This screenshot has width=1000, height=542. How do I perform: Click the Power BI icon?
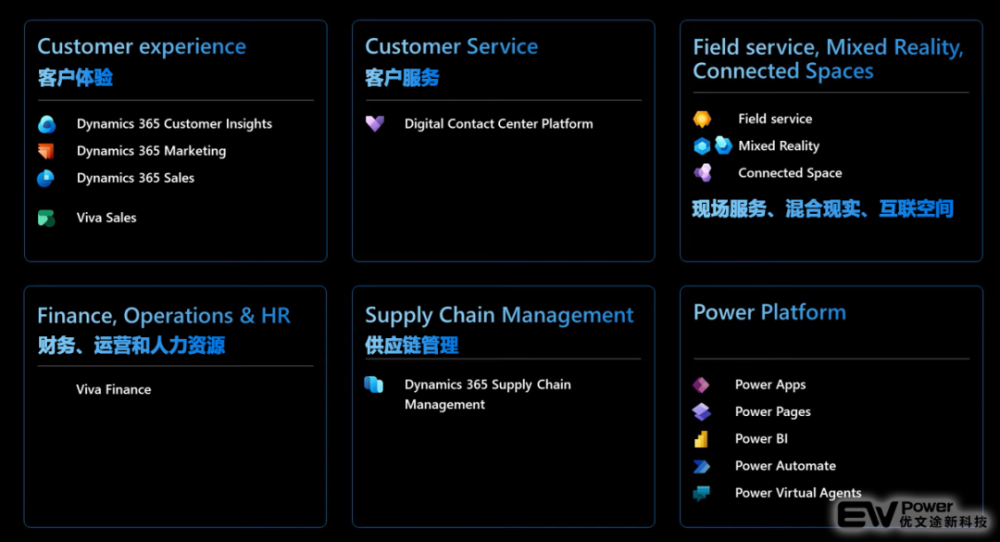pos(701,439)
